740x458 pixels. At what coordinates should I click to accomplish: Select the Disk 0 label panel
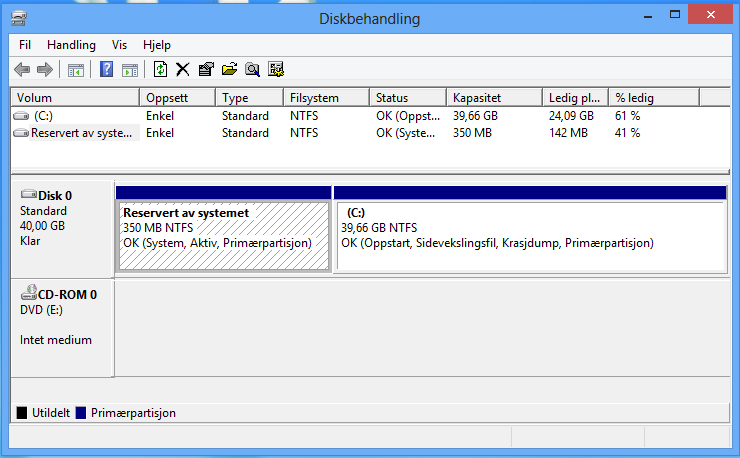[x=62, y=229]
